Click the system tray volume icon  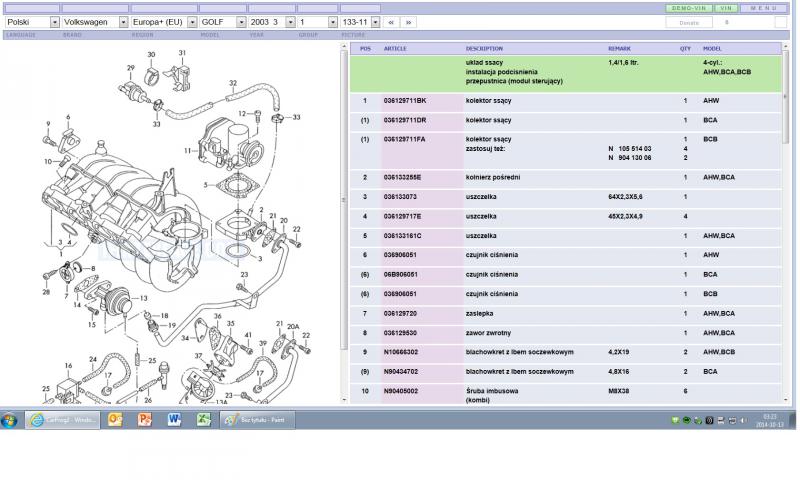pos(743,421)
